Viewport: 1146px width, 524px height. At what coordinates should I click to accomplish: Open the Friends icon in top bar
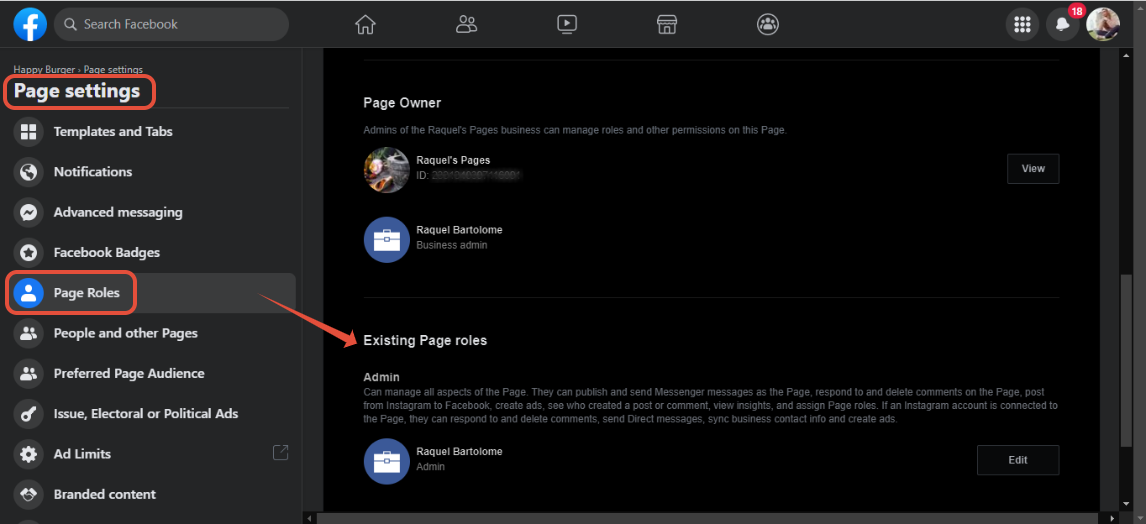coord(466,24)
